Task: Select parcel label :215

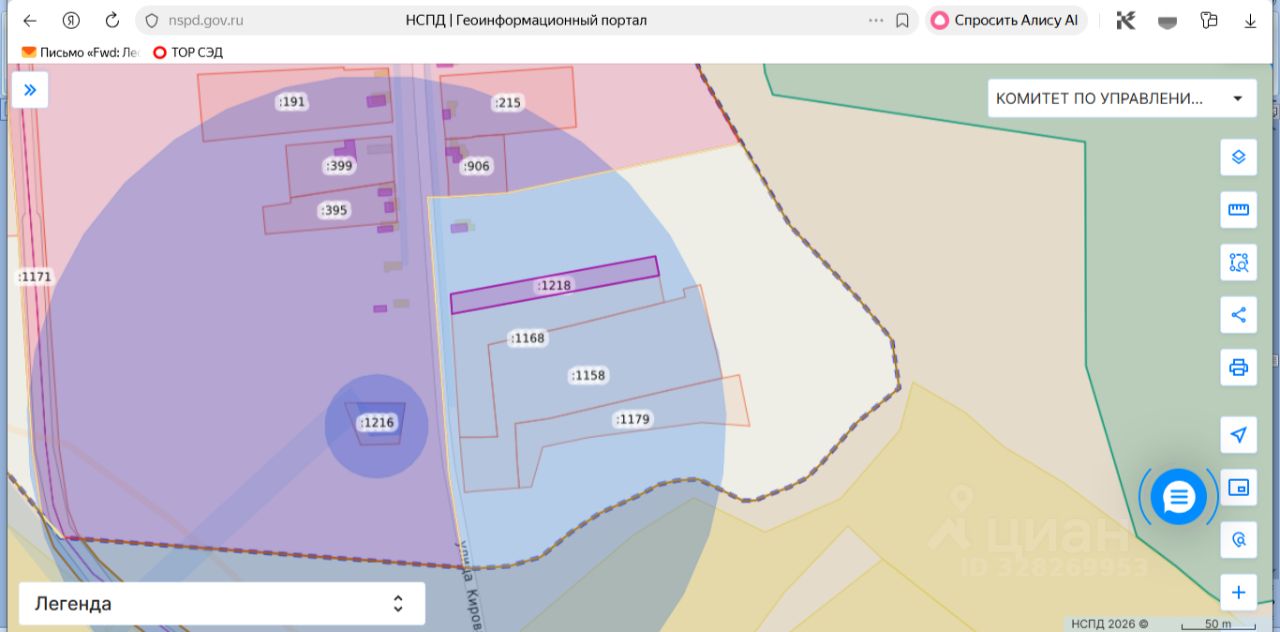Action: (x=508, y=102)
